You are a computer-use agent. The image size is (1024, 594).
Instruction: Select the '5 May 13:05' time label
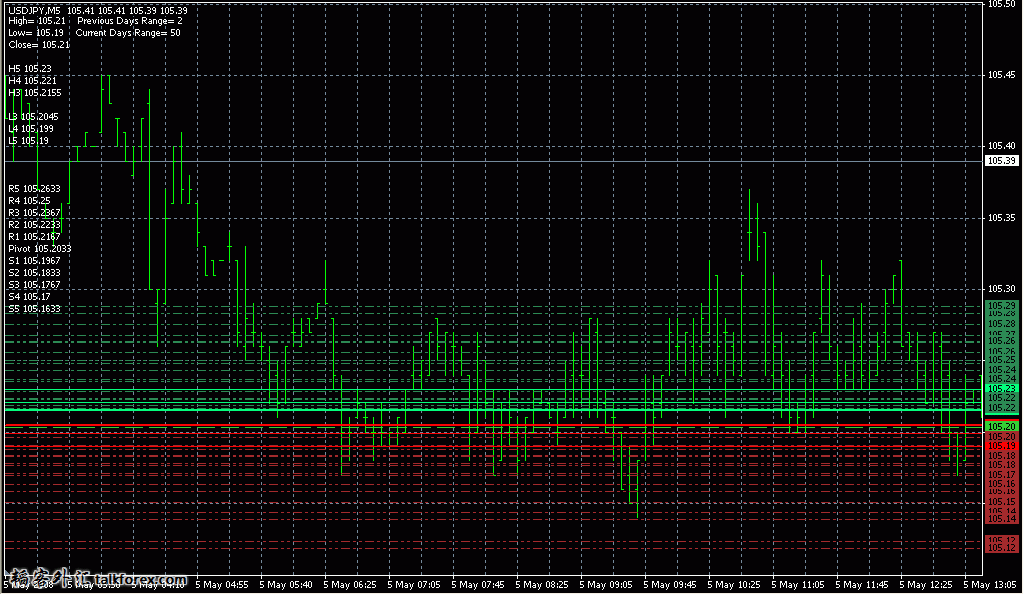[x=990, y=585]
